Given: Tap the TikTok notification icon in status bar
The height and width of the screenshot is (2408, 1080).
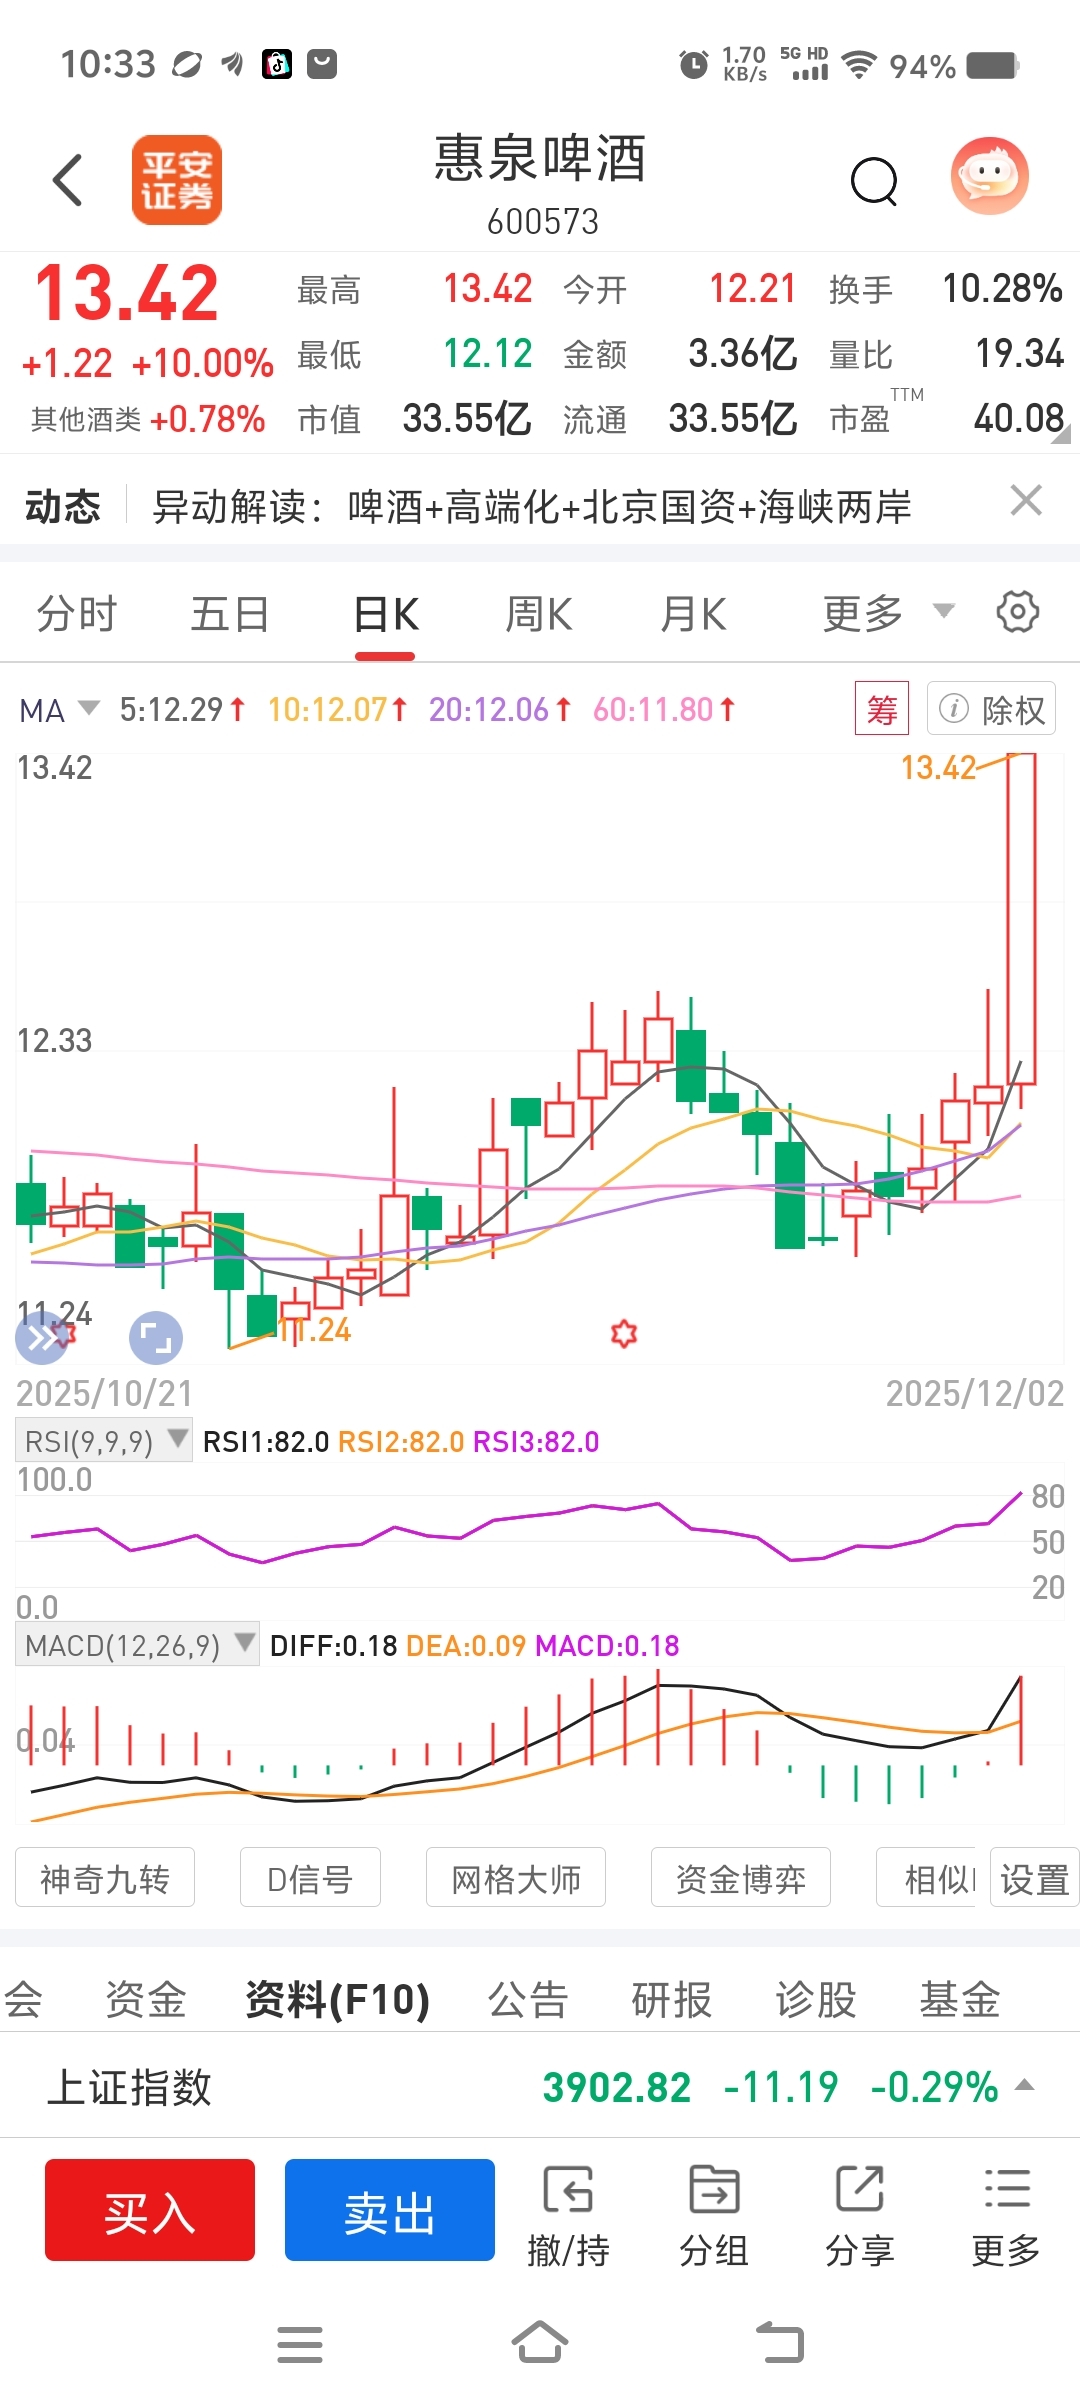Looking at the screenshot, I should coord(277,64).
